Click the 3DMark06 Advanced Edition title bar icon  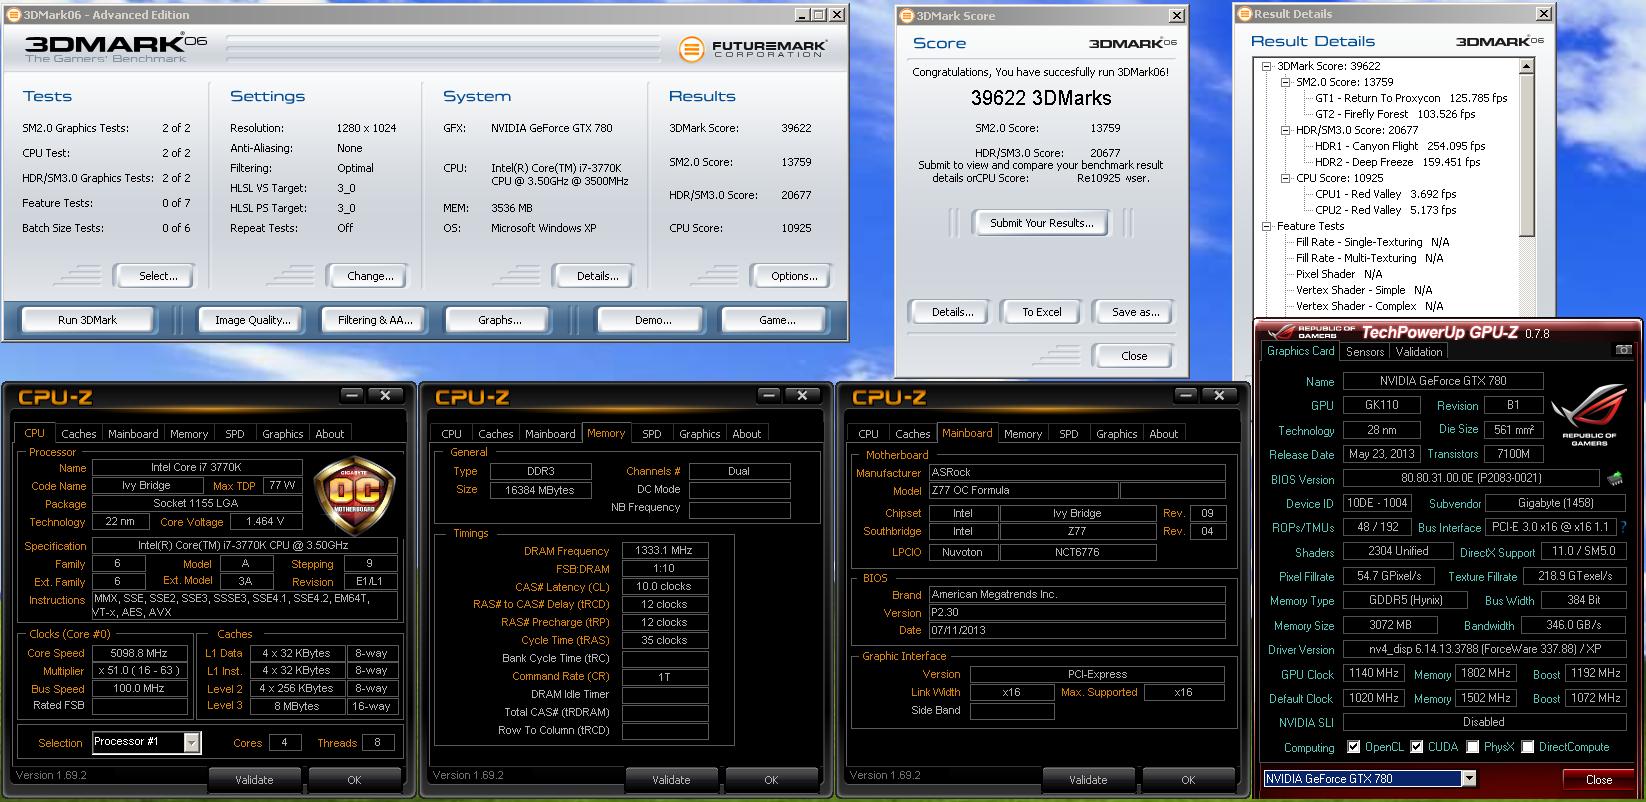pos(12,15)
